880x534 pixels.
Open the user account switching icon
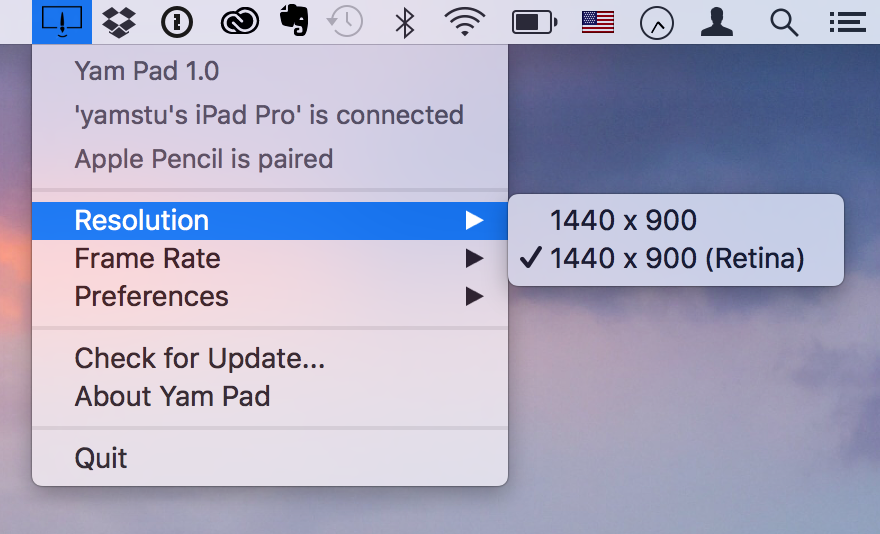[x=717, y=22]
